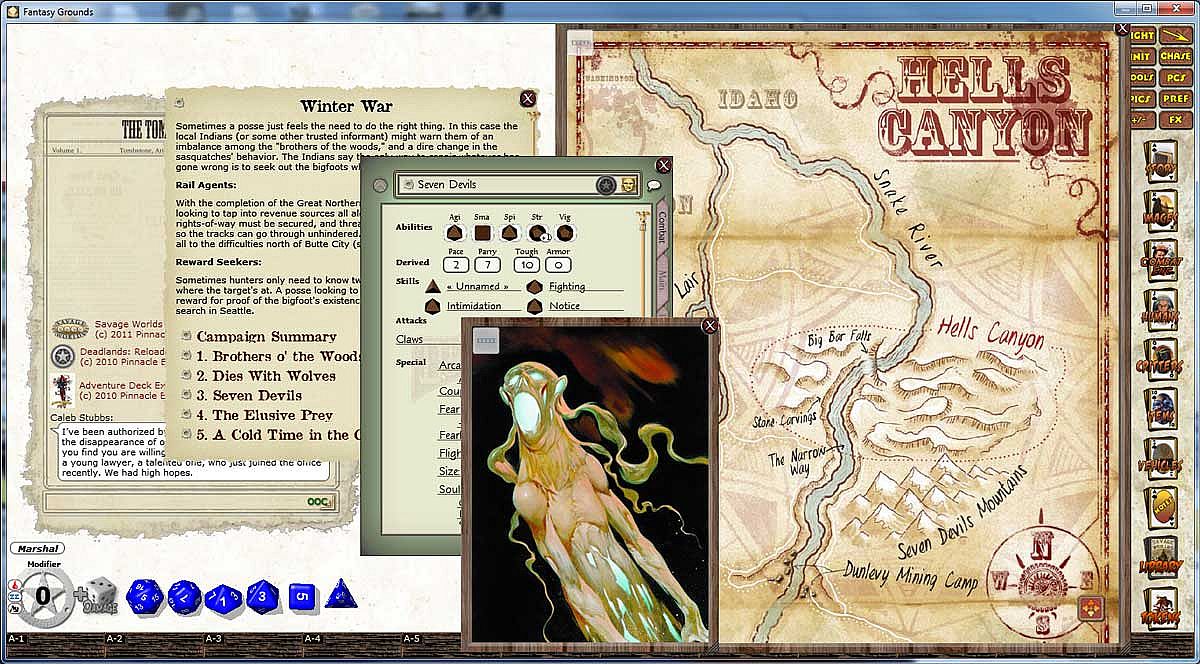
Task: Open 1. Brothers o' the Woods link
Action: pyautogui.click(x=278, y=356)
